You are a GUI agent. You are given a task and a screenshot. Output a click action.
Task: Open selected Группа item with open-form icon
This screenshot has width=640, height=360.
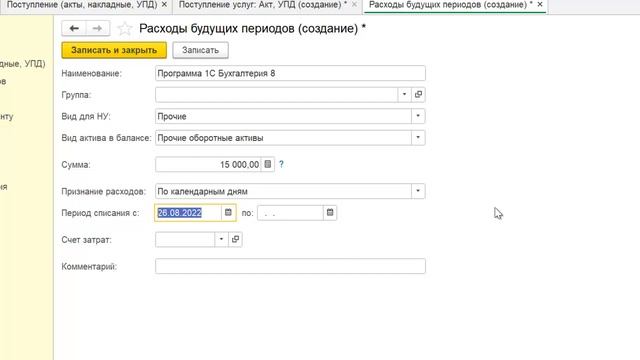click(x=418, y=95)
